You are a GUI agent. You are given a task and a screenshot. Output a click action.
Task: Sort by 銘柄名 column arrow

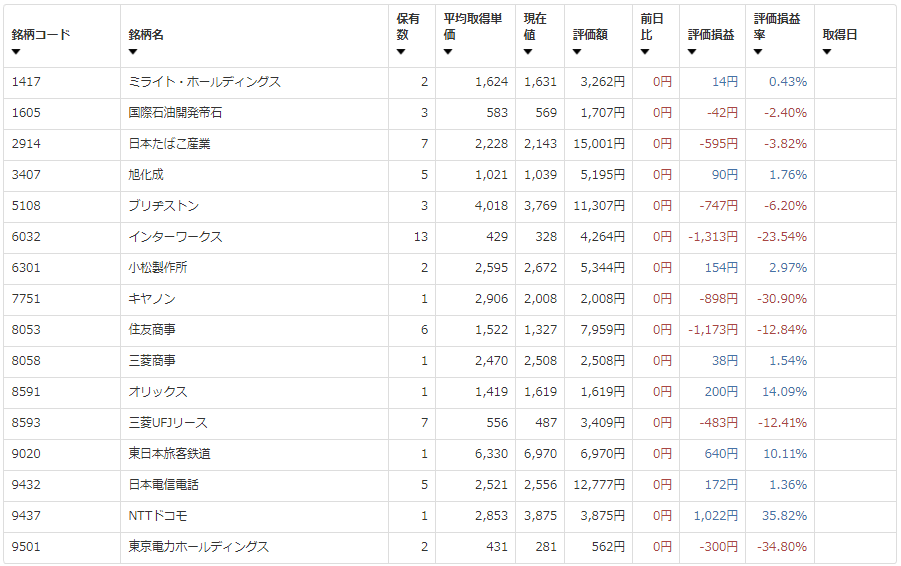(x=133, y=52)
